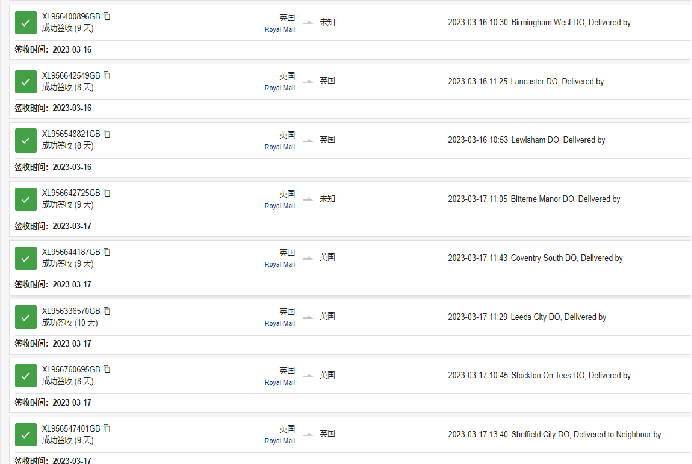
Task: Select the Lewisham DO delivered event text
Action: coord(526,140)
